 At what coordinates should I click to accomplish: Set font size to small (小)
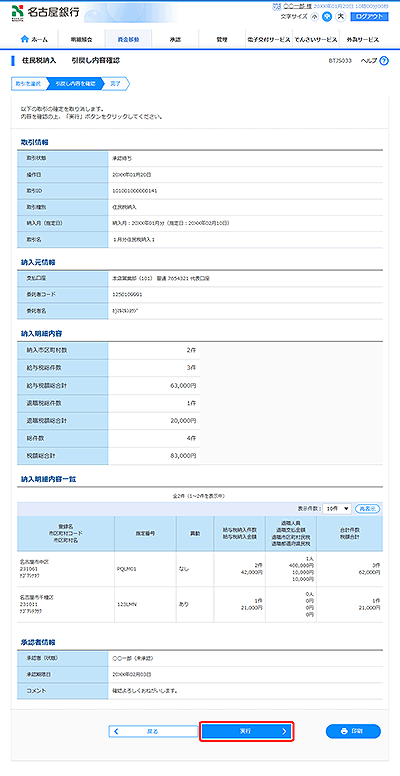click(x=314, y=16)
